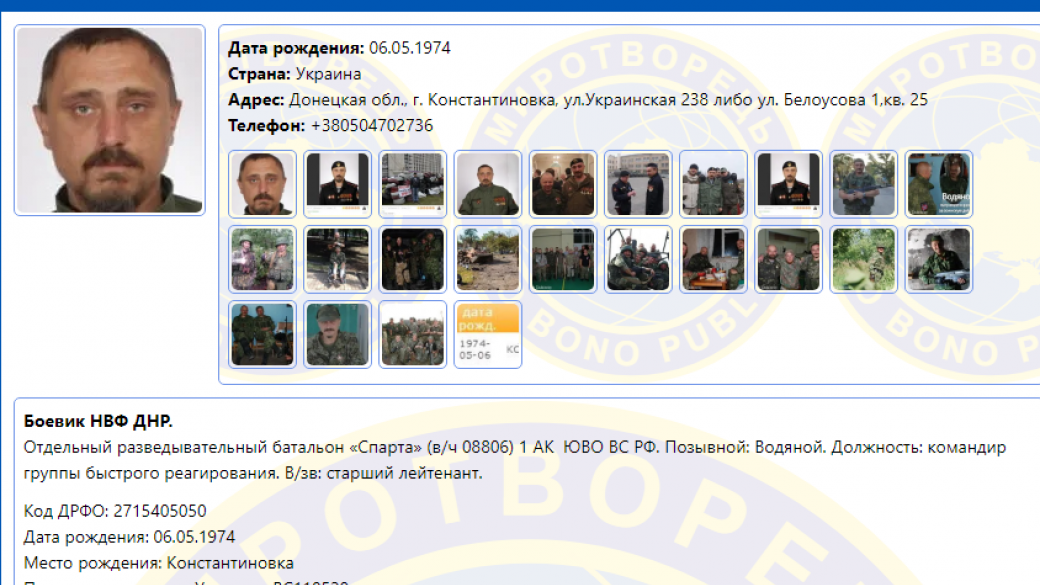Open the group lined up in hall thumbnail
This screenshot has height=585, width=1040.
pos(563,259)
